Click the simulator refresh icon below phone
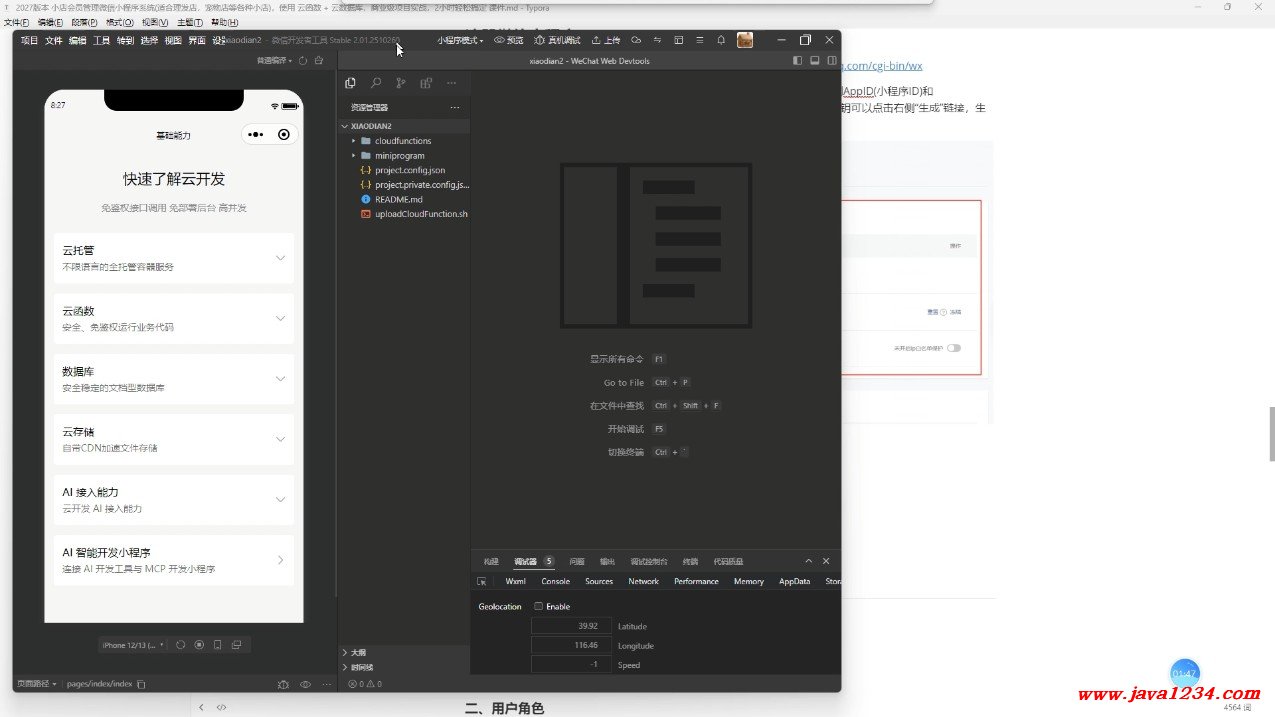 [181, 645]
